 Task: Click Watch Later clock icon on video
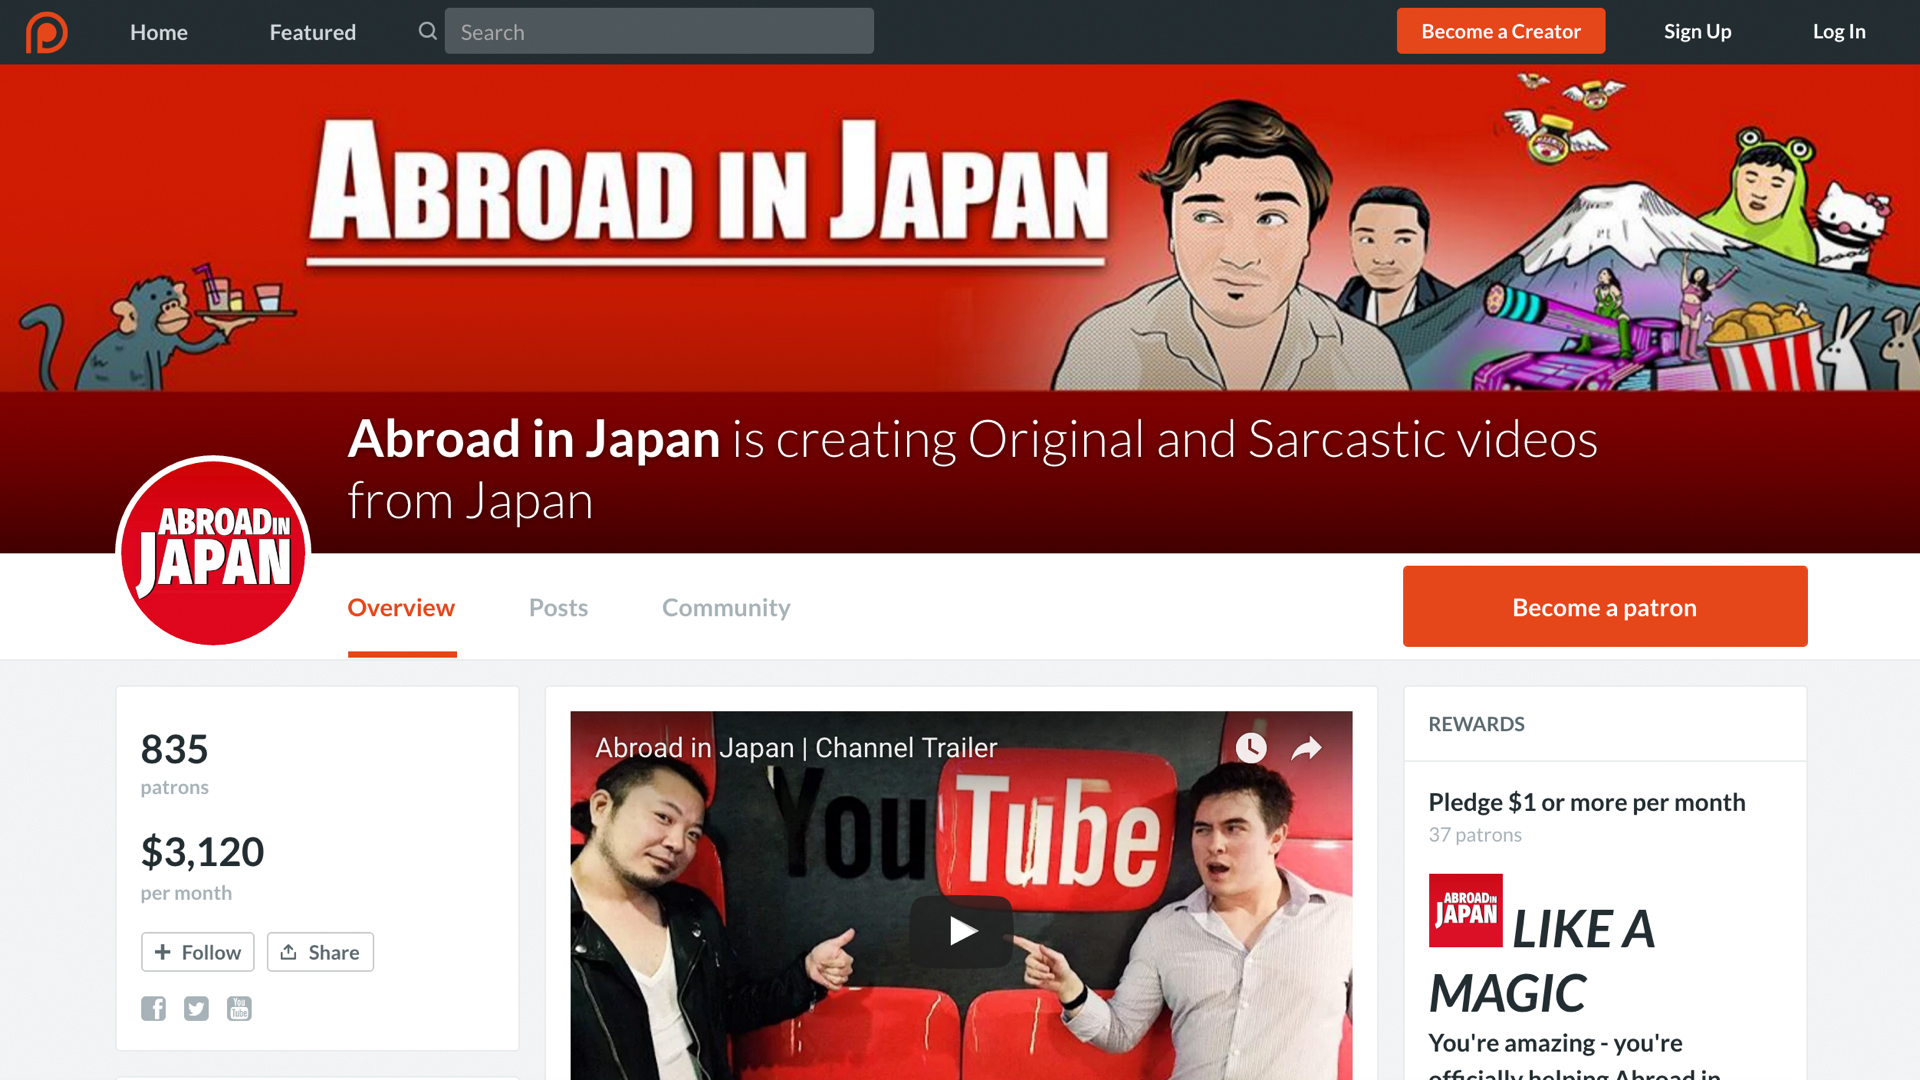(x=1250, y=748)
